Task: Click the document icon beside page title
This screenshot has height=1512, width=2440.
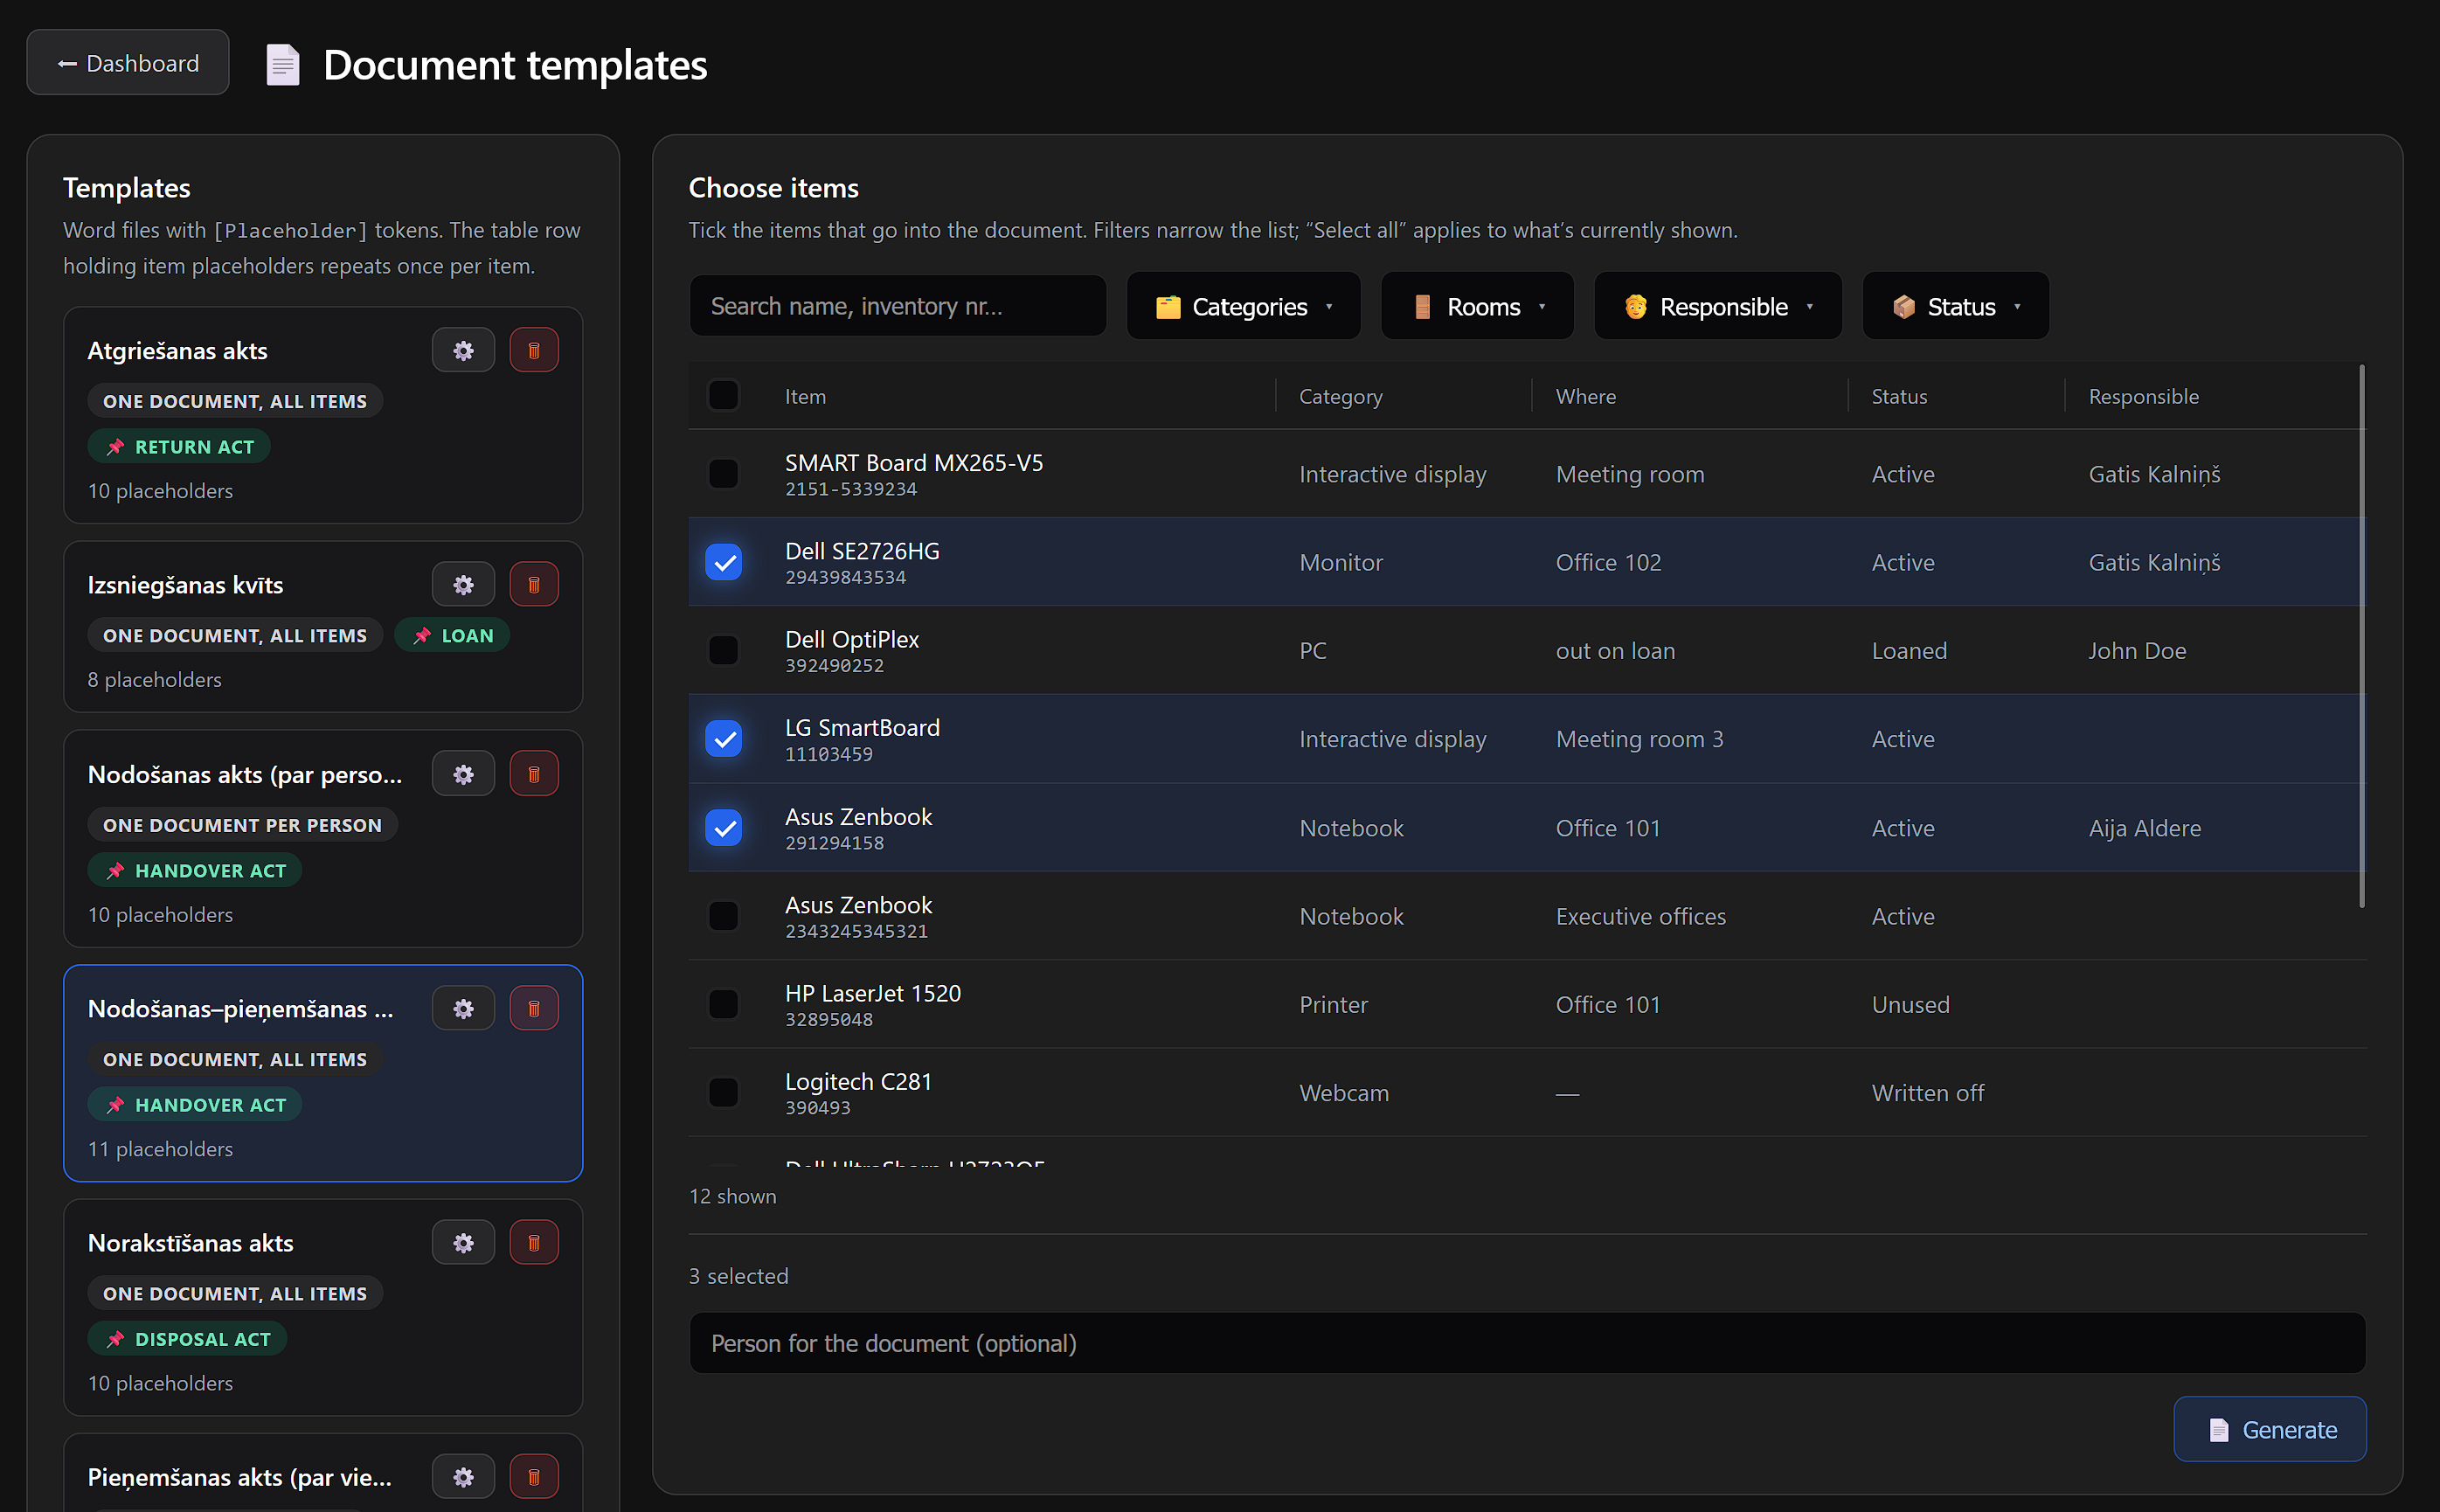Action: pos(282,65)
